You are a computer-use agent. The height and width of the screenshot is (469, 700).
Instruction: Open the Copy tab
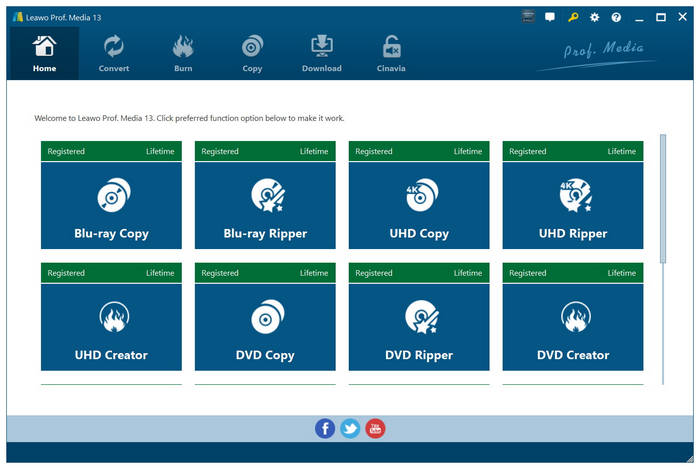point(252,54)
